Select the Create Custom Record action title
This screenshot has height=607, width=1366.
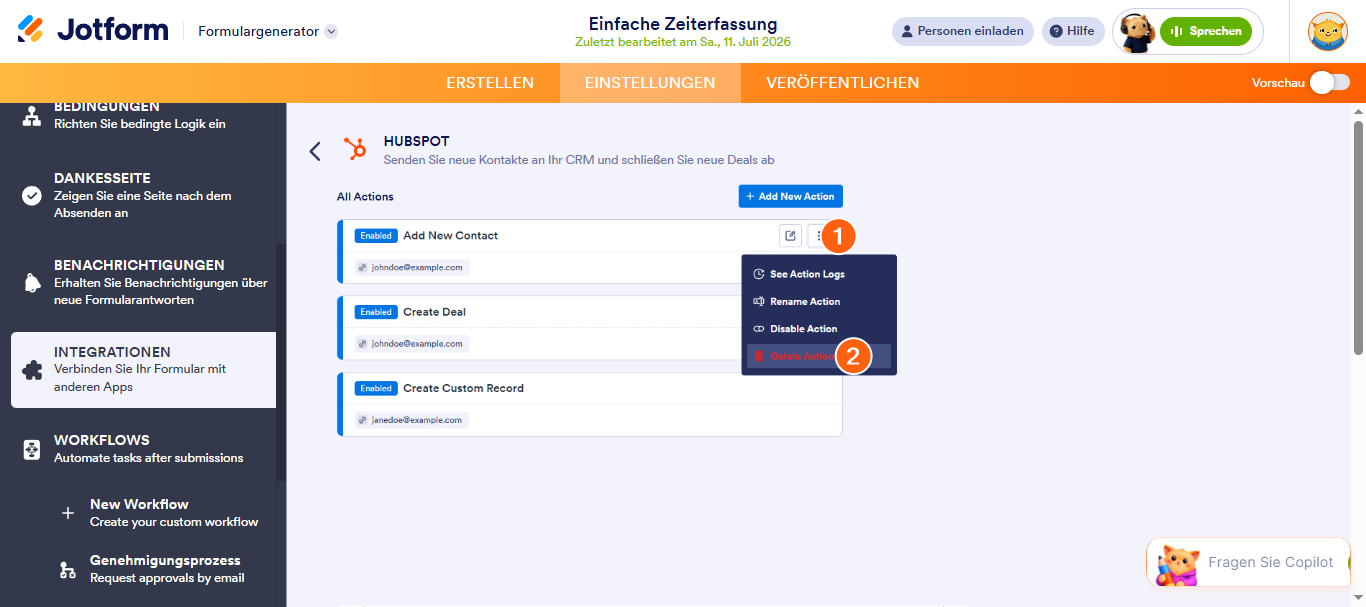coord(463,388)
